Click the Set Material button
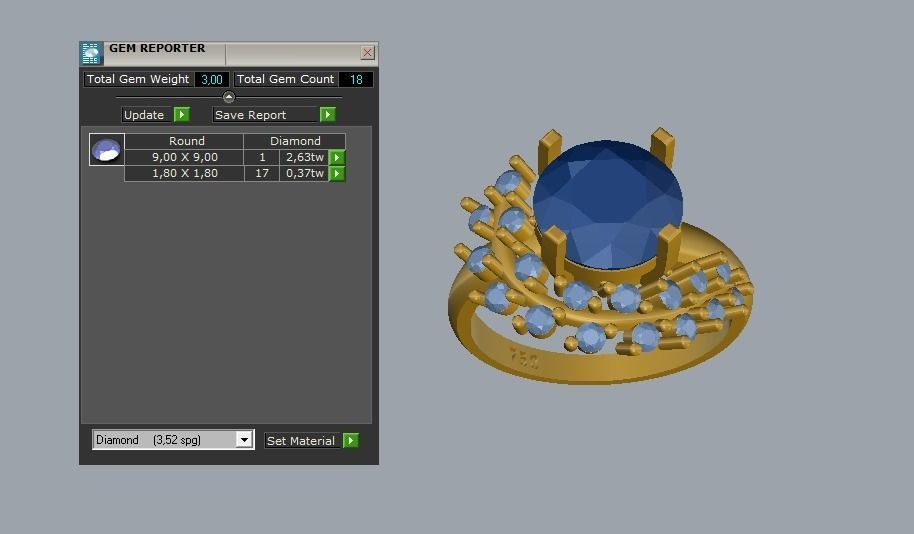 pos(303,441)
